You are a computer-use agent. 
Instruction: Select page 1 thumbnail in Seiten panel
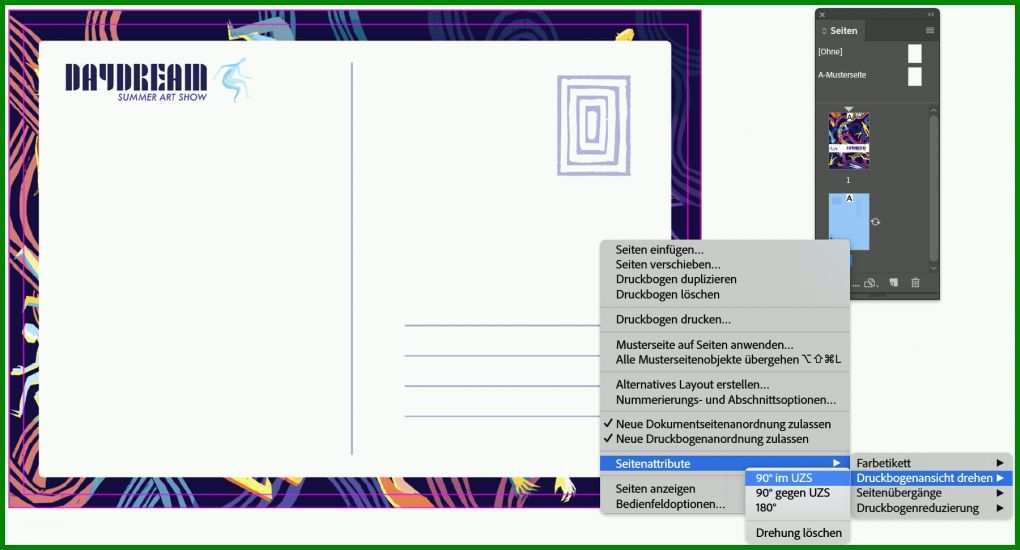pos(849,141)
